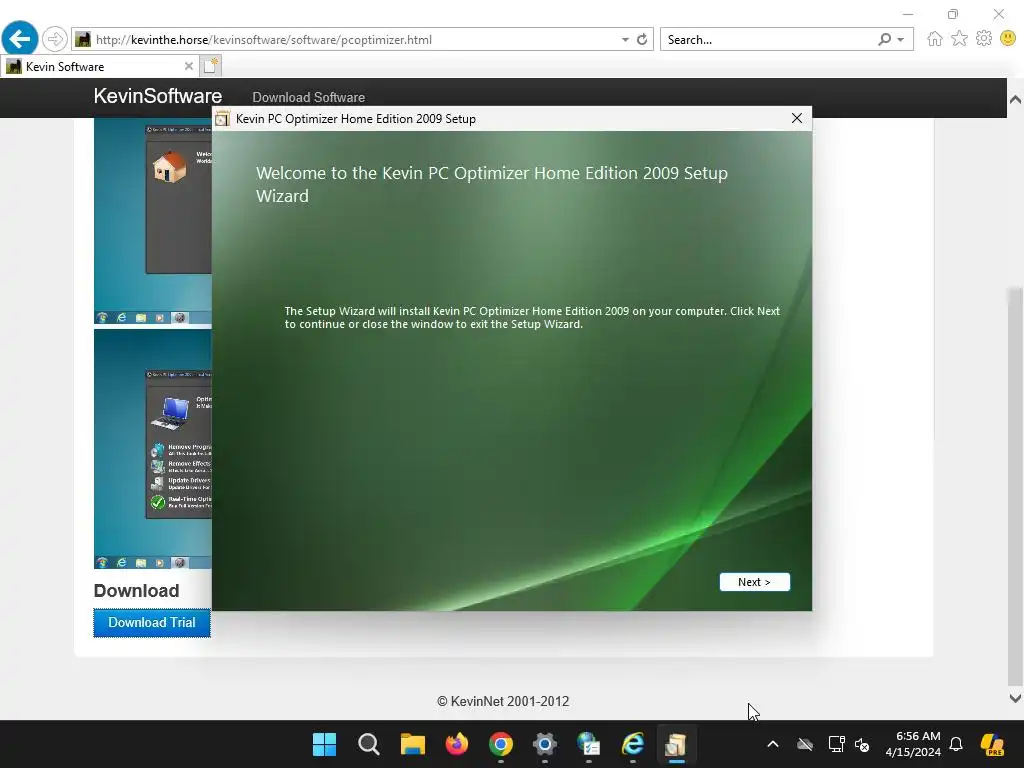Click the Welcome to the Setup Wizard heading
Screen dimensions: 1024x768
tap(492, 184)
